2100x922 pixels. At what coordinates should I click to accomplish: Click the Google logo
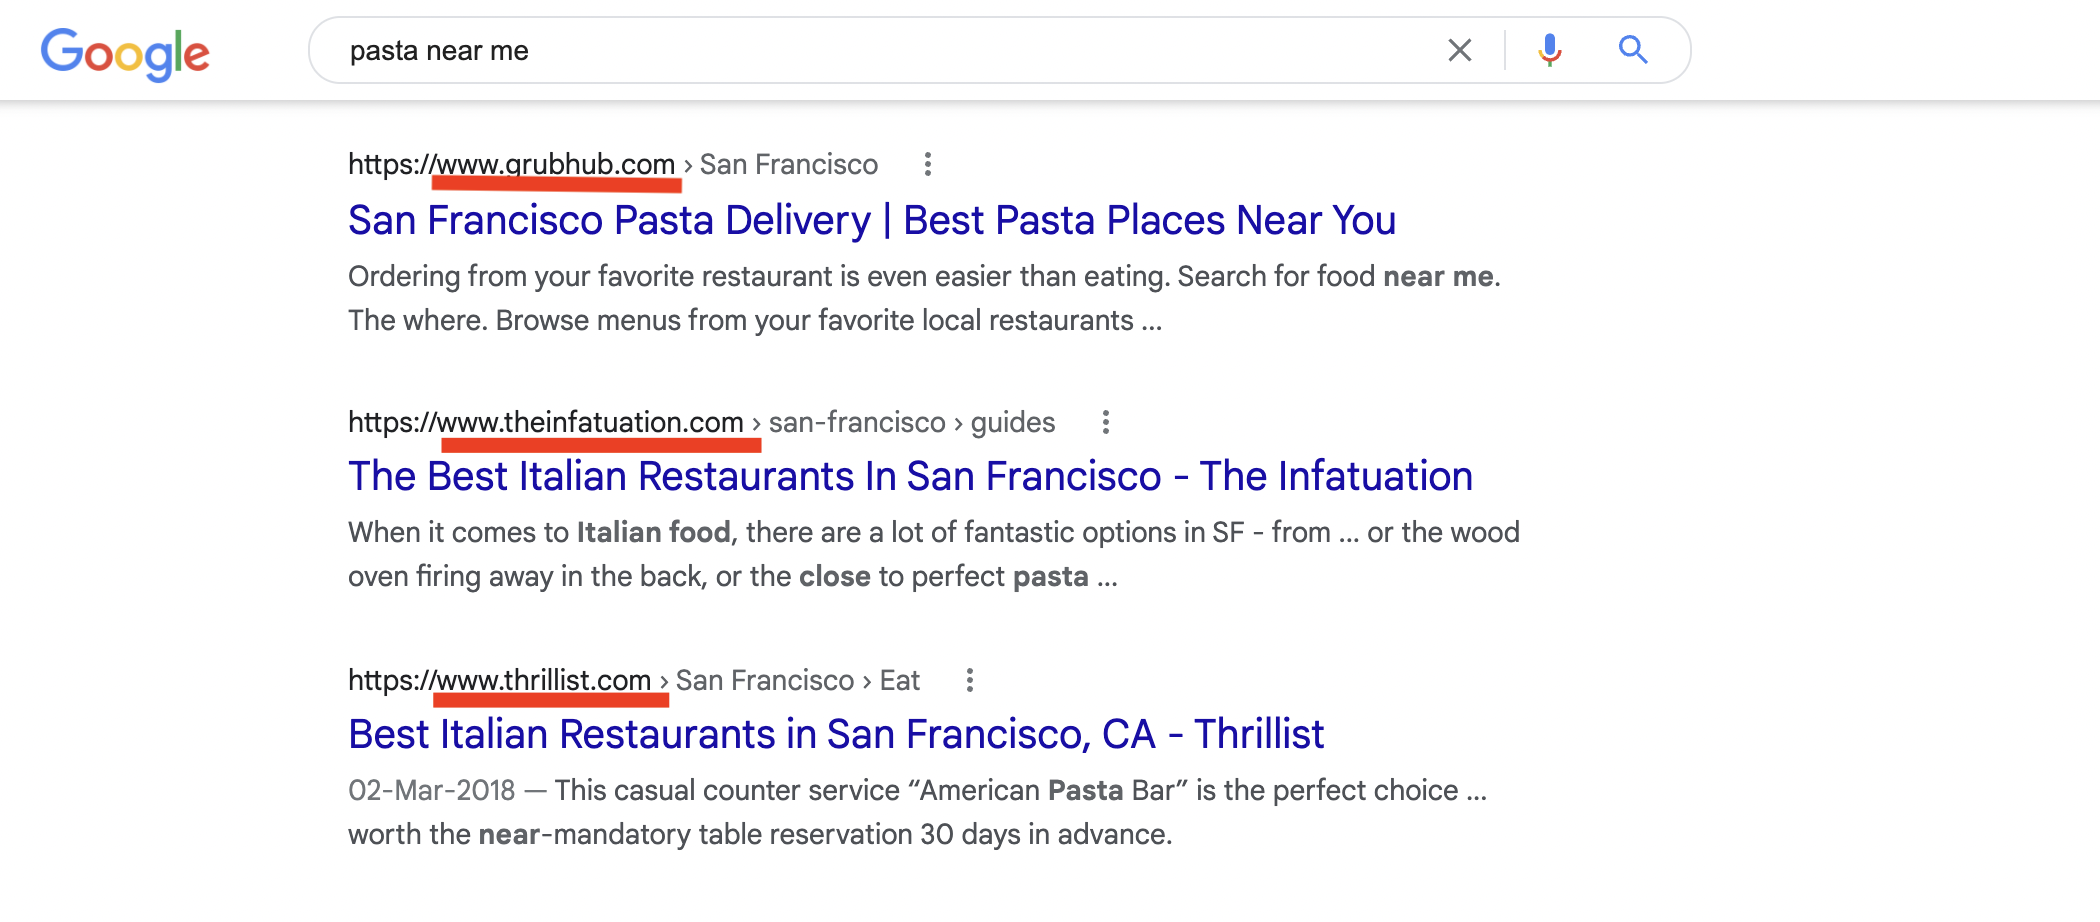(x=125, y=53)
